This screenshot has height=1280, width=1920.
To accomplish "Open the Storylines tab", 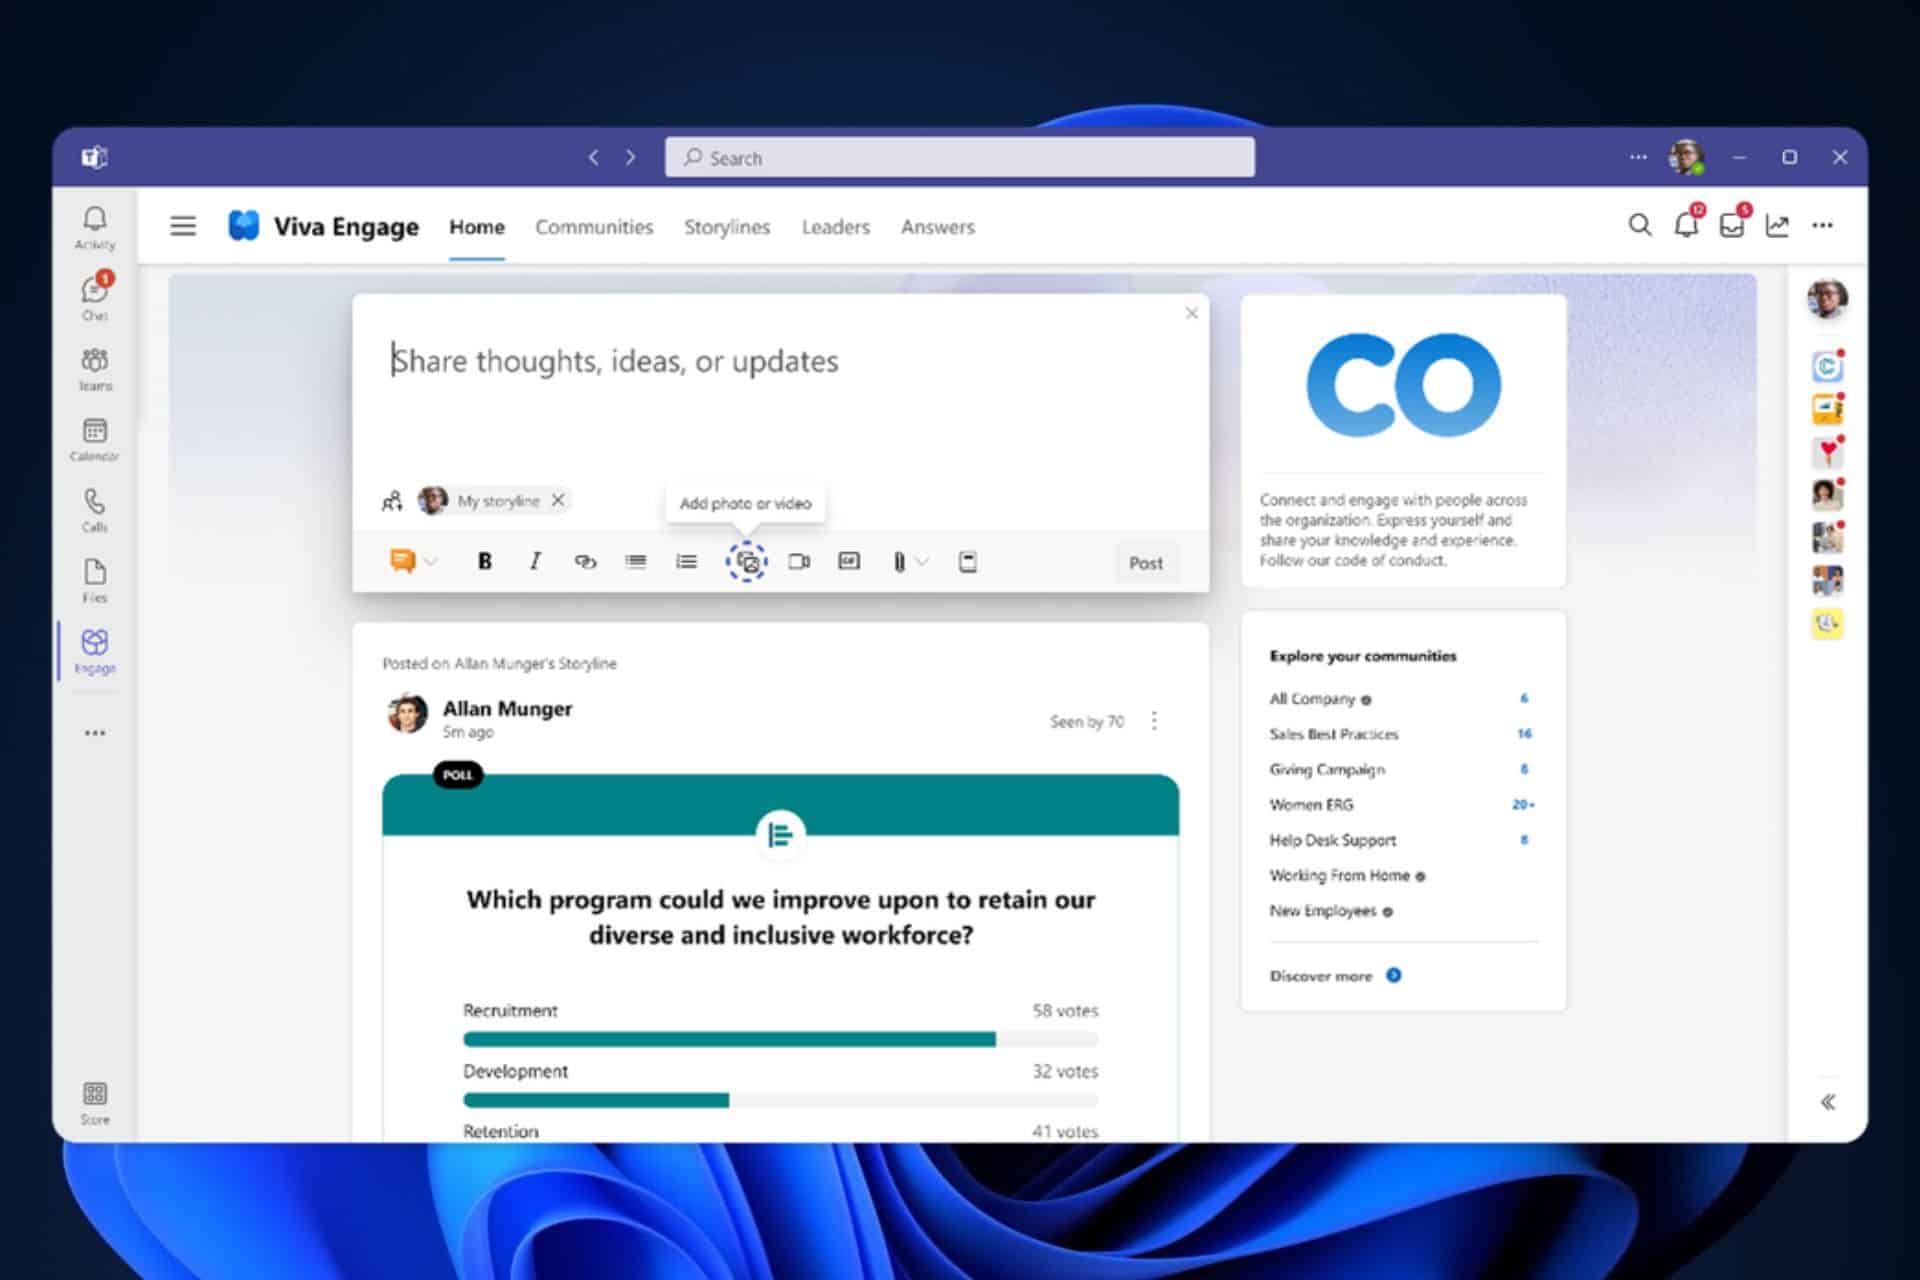I will tap(727, 227).
